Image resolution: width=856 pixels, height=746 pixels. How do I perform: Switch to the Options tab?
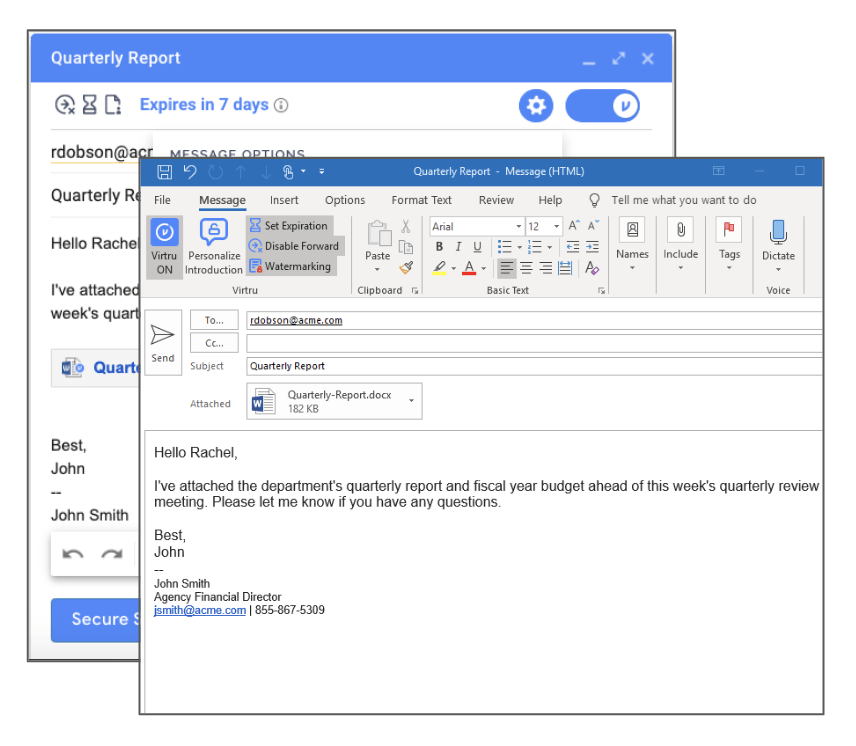345,200
